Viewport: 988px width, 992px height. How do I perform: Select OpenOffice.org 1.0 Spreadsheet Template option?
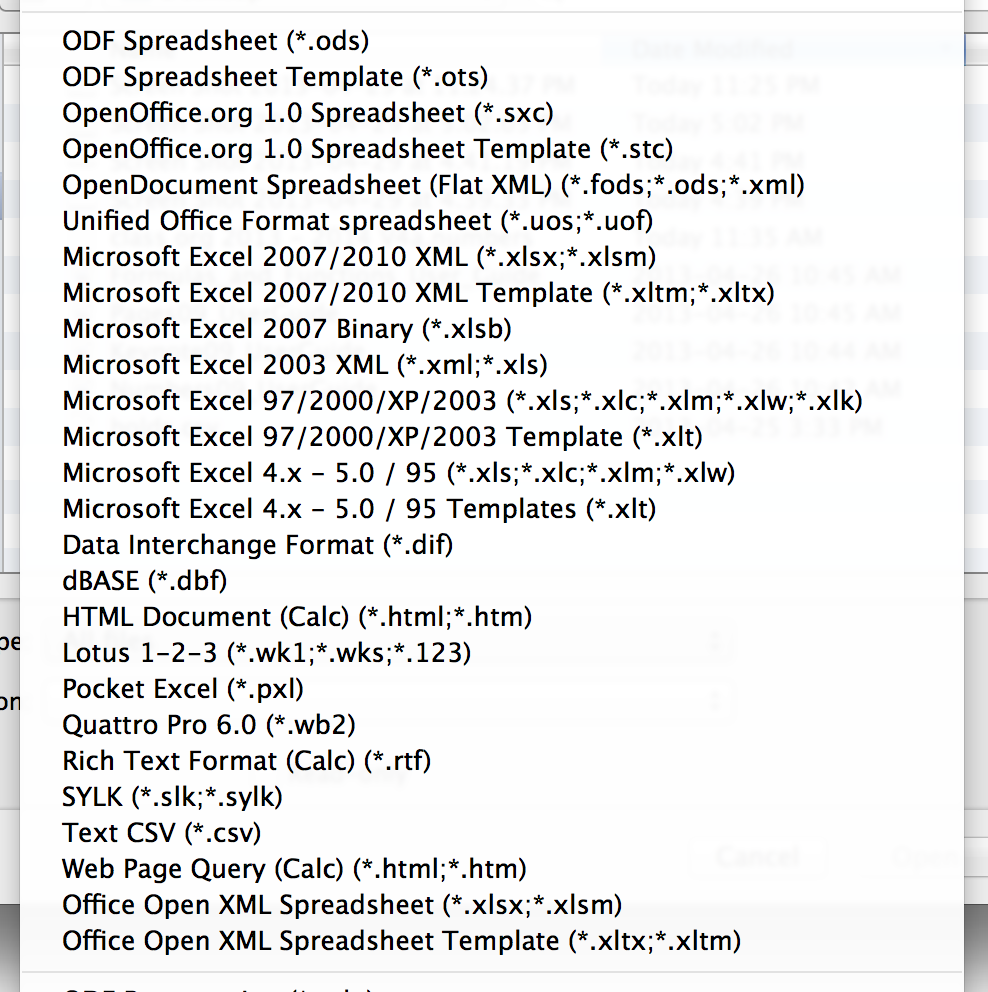coord(367,149)
